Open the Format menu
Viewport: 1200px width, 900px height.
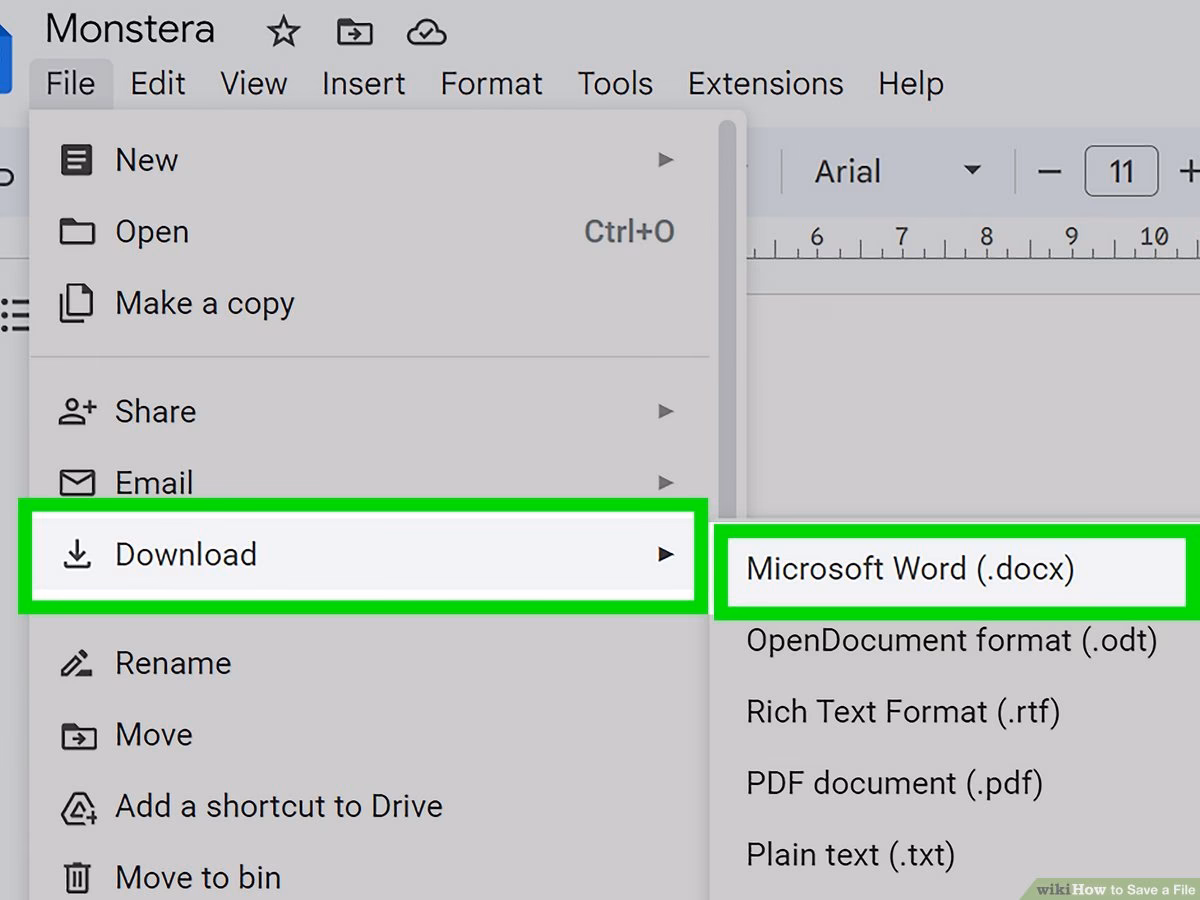pyautogui.click(x=492, y=84)
